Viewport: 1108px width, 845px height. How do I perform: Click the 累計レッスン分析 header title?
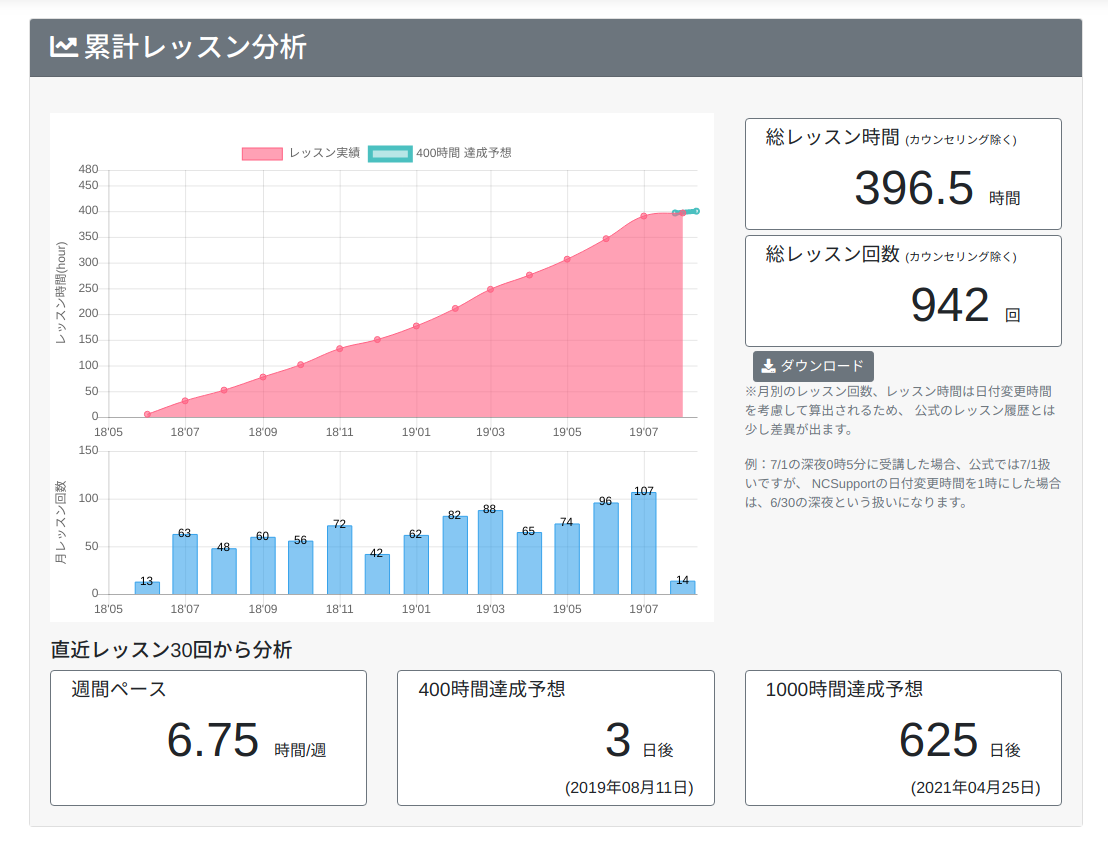click(x=195, y=47)
